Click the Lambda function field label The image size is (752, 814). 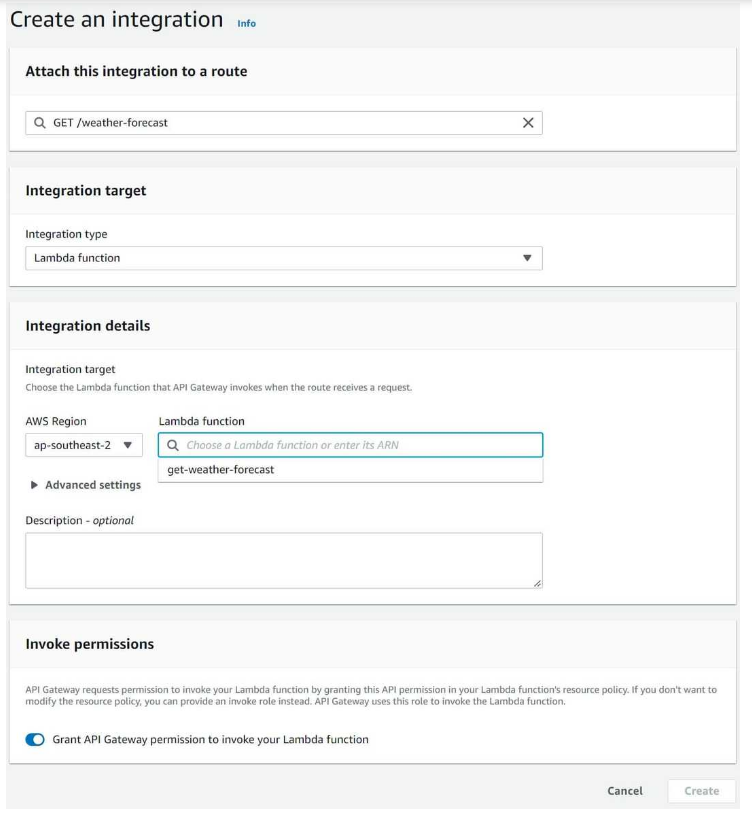tap(201, 421)
